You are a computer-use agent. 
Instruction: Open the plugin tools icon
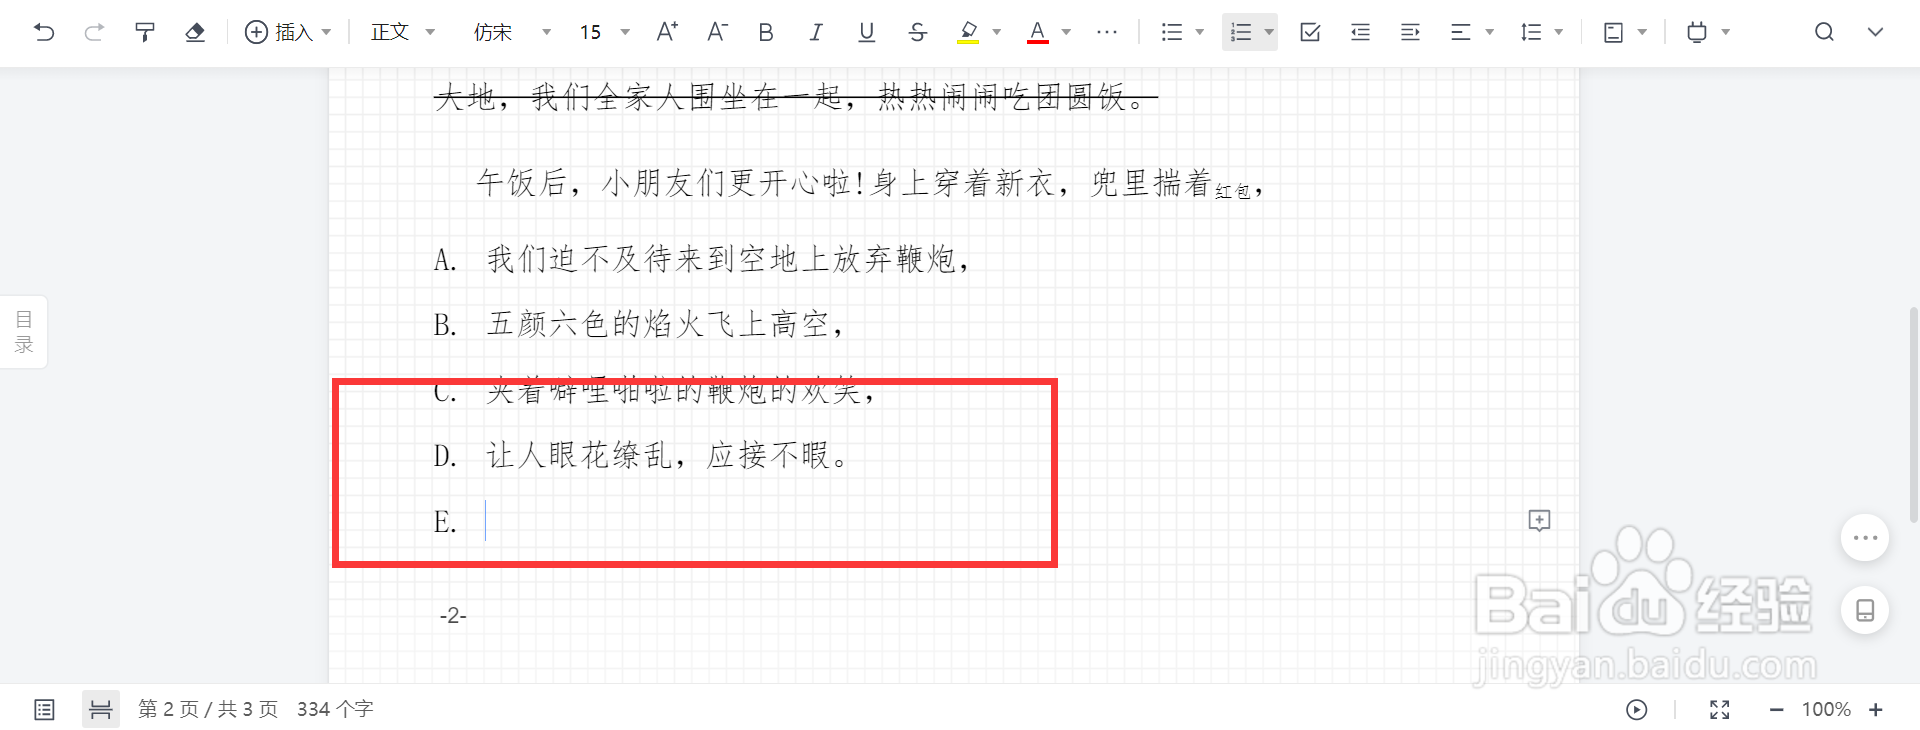point(1697,32)
